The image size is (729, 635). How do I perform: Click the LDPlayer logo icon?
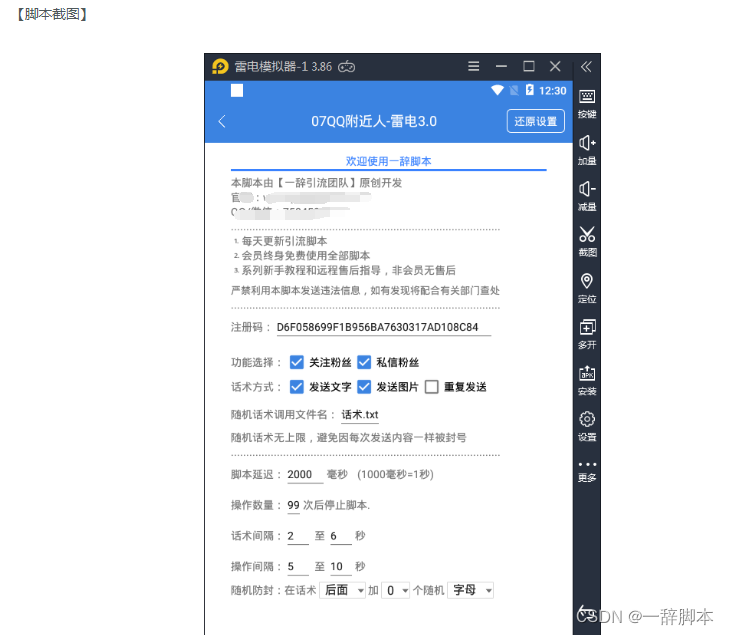click(220, 66)
